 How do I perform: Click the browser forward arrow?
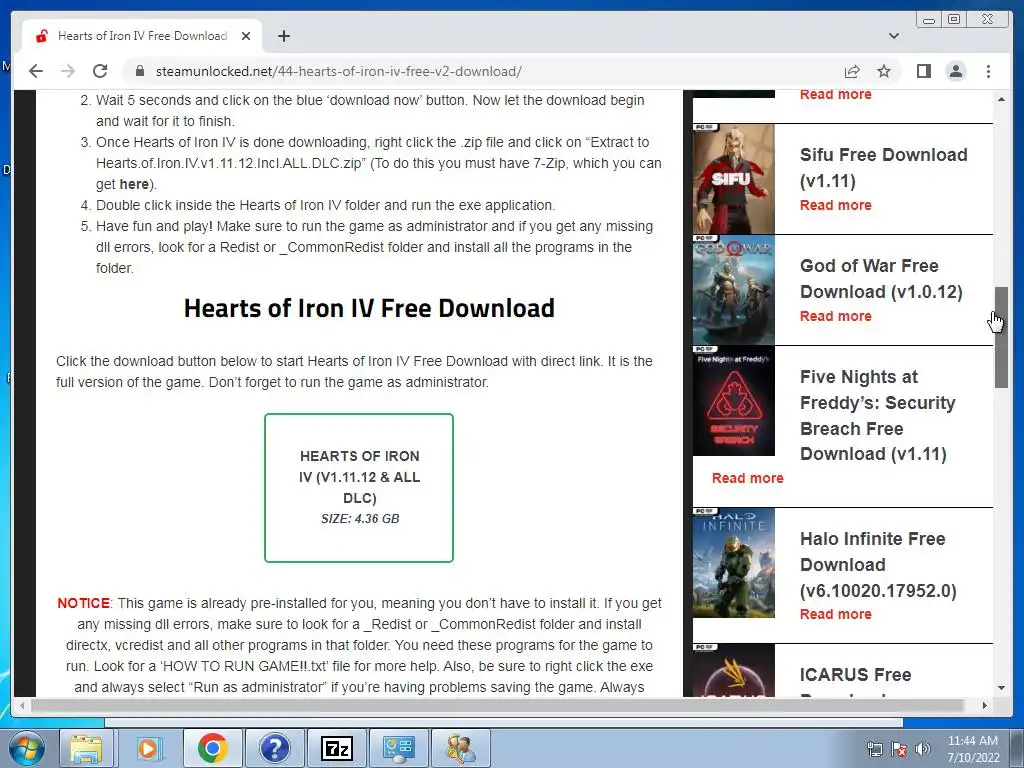[68, 71]
